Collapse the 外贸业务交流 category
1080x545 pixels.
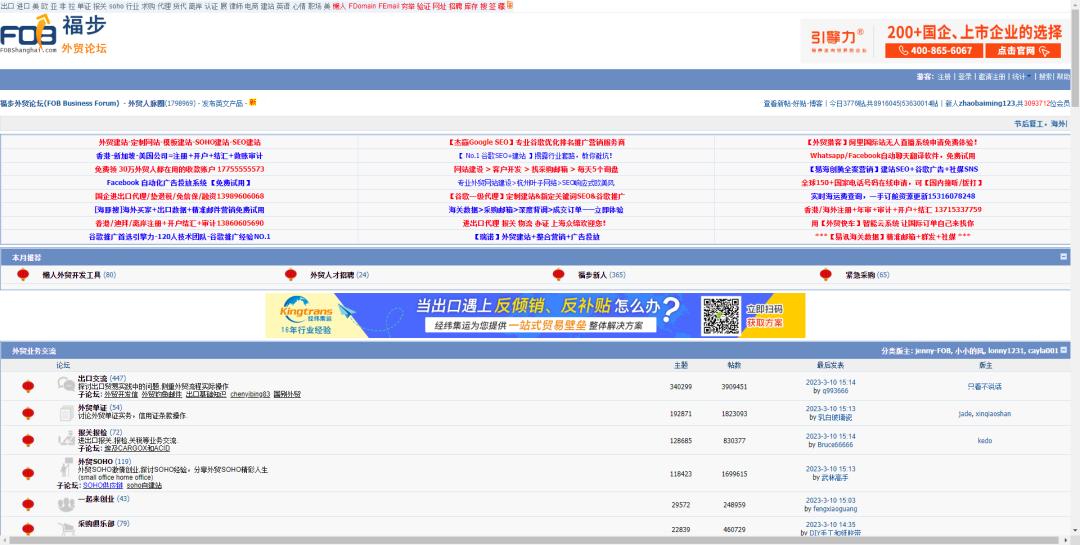pos(1063,350)
